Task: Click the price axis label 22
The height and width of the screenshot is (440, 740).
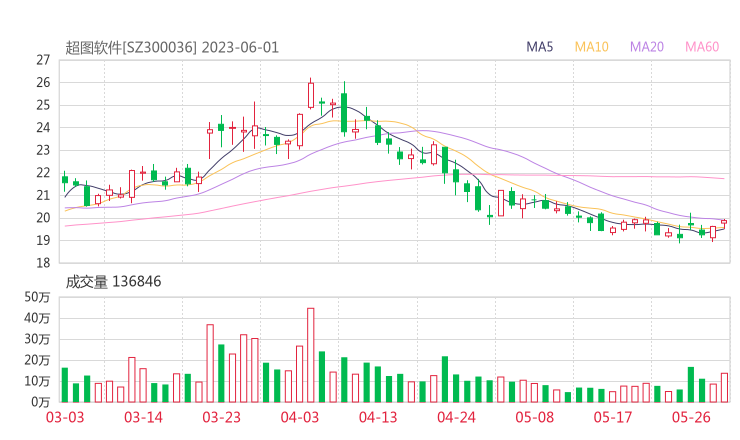Action: click(x=43, y=173)
